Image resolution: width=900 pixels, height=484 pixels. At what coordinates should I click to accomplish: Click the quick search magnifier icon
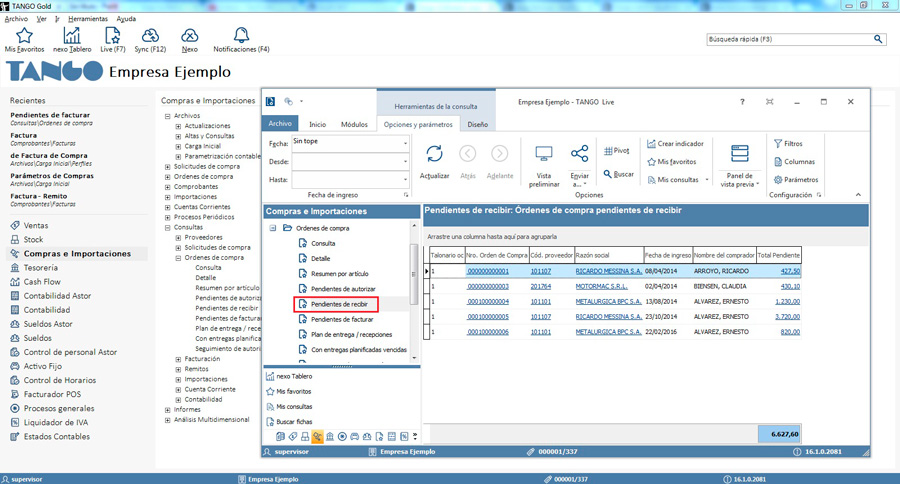tap(878, 39)
